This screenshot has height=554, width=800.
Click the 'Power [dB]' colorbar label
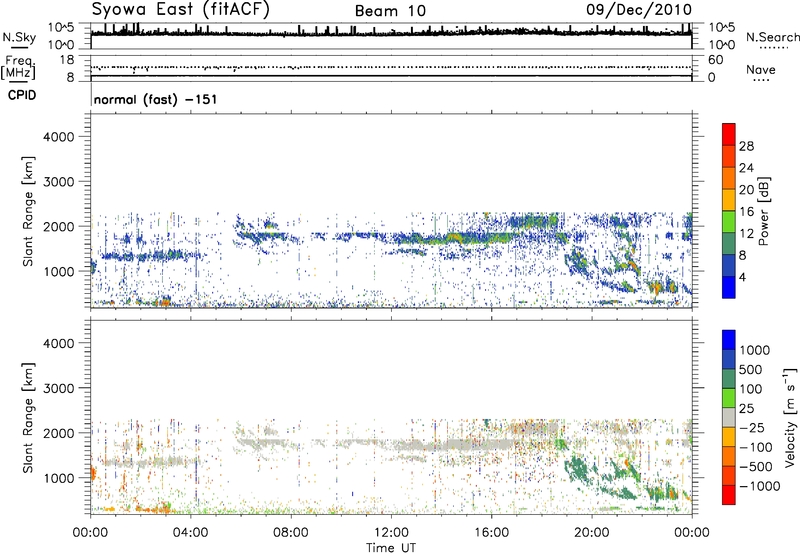pos(764,211)
